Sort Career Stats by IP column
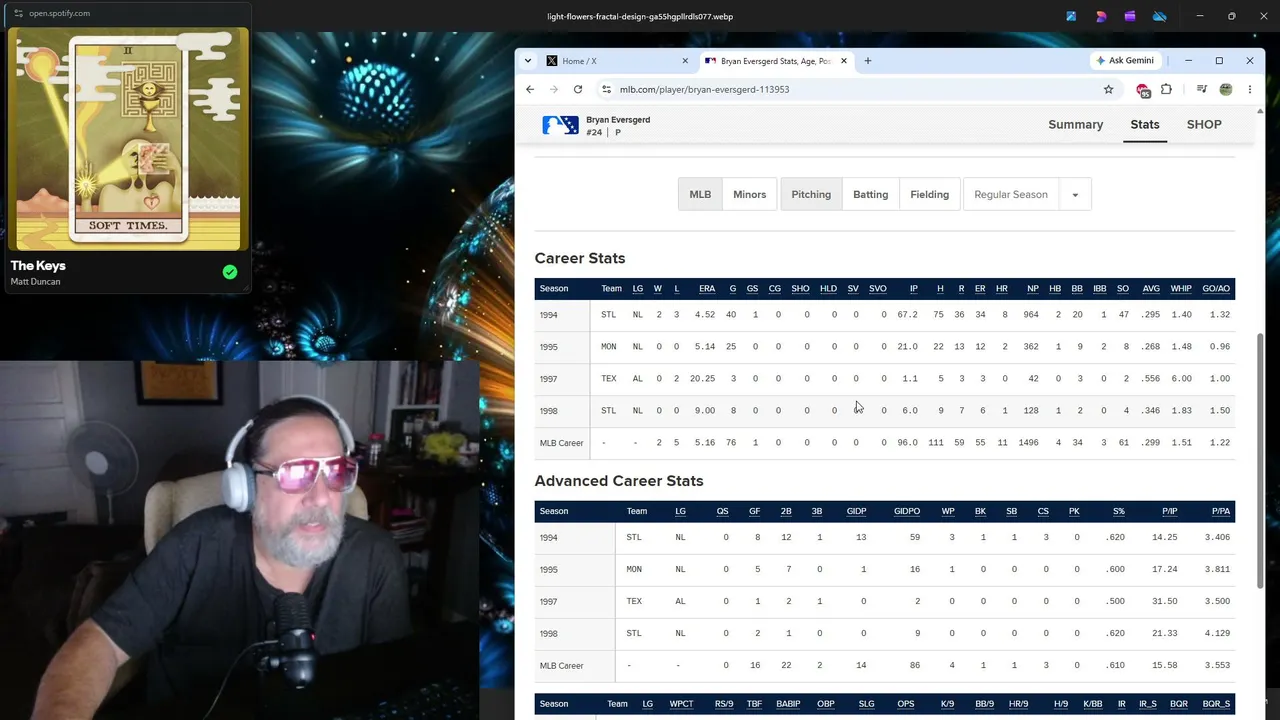 click(913, 289)
